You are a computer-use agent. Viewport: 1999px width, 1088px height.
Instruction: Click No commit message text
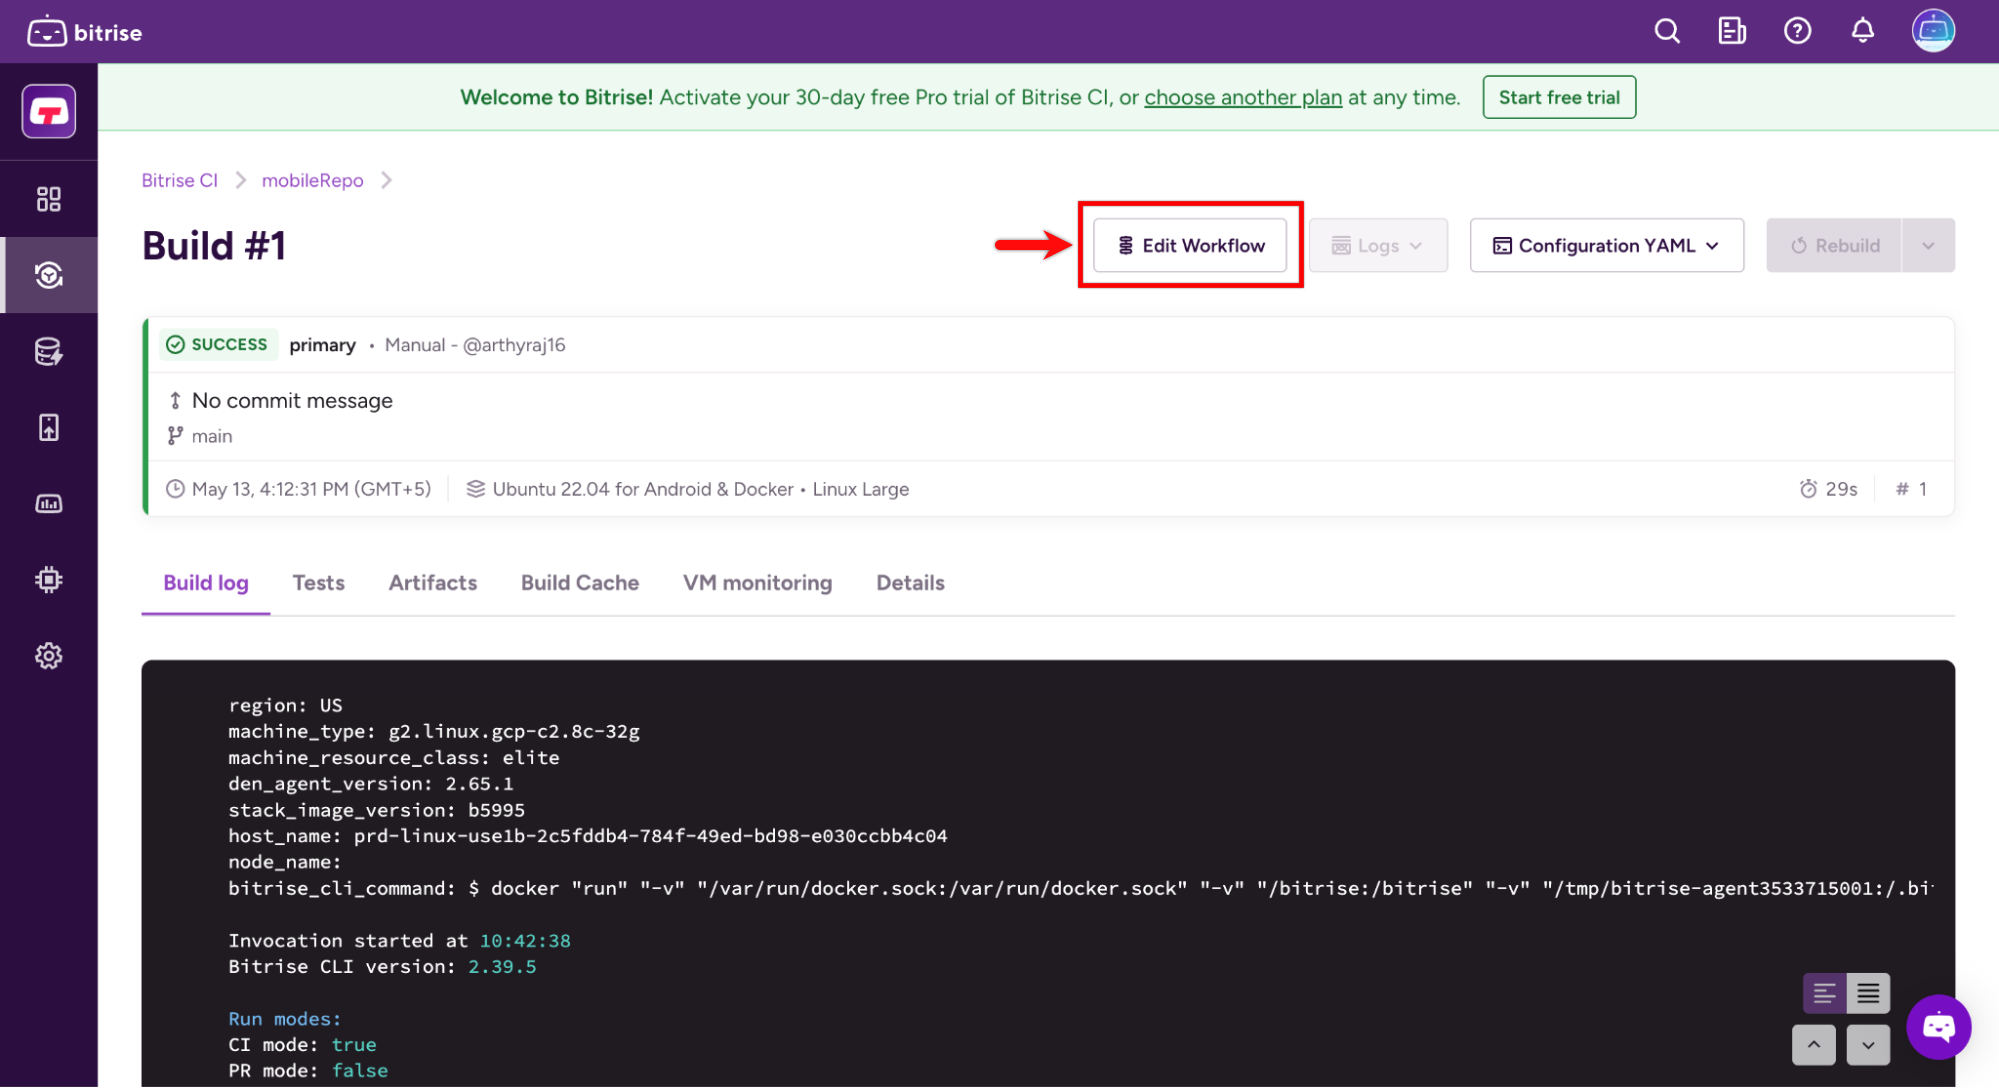[292, 401]
